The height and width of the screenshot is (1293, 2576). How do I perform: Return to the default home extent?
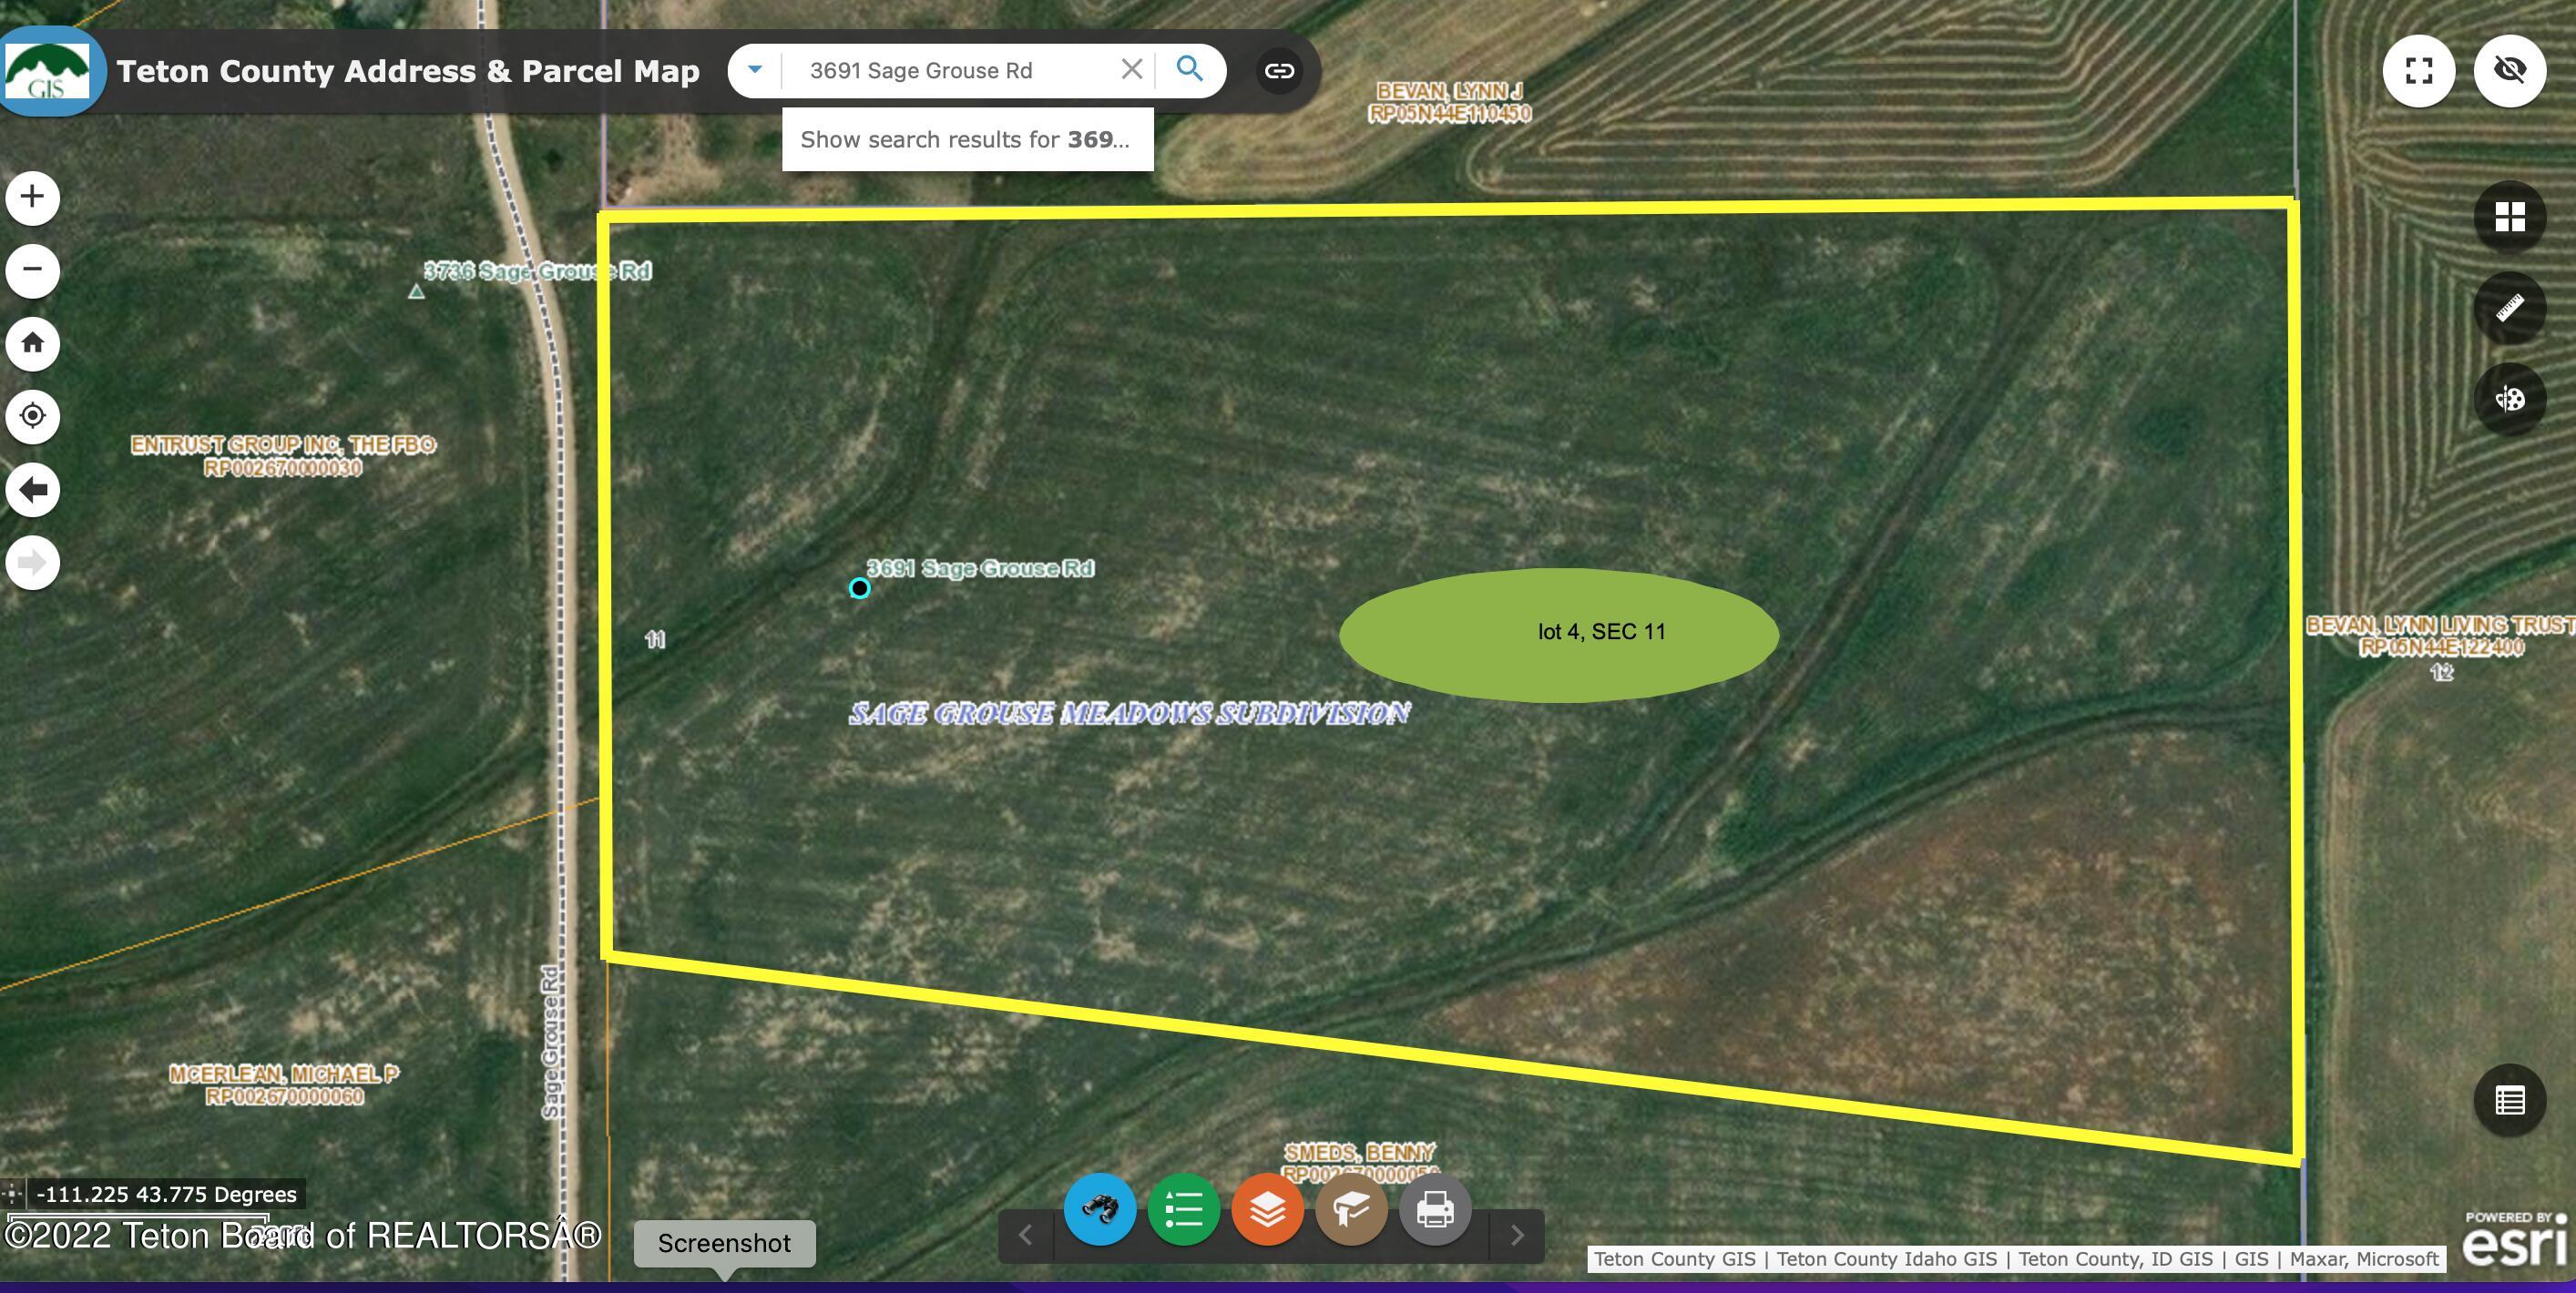click(x=32, y=343)
